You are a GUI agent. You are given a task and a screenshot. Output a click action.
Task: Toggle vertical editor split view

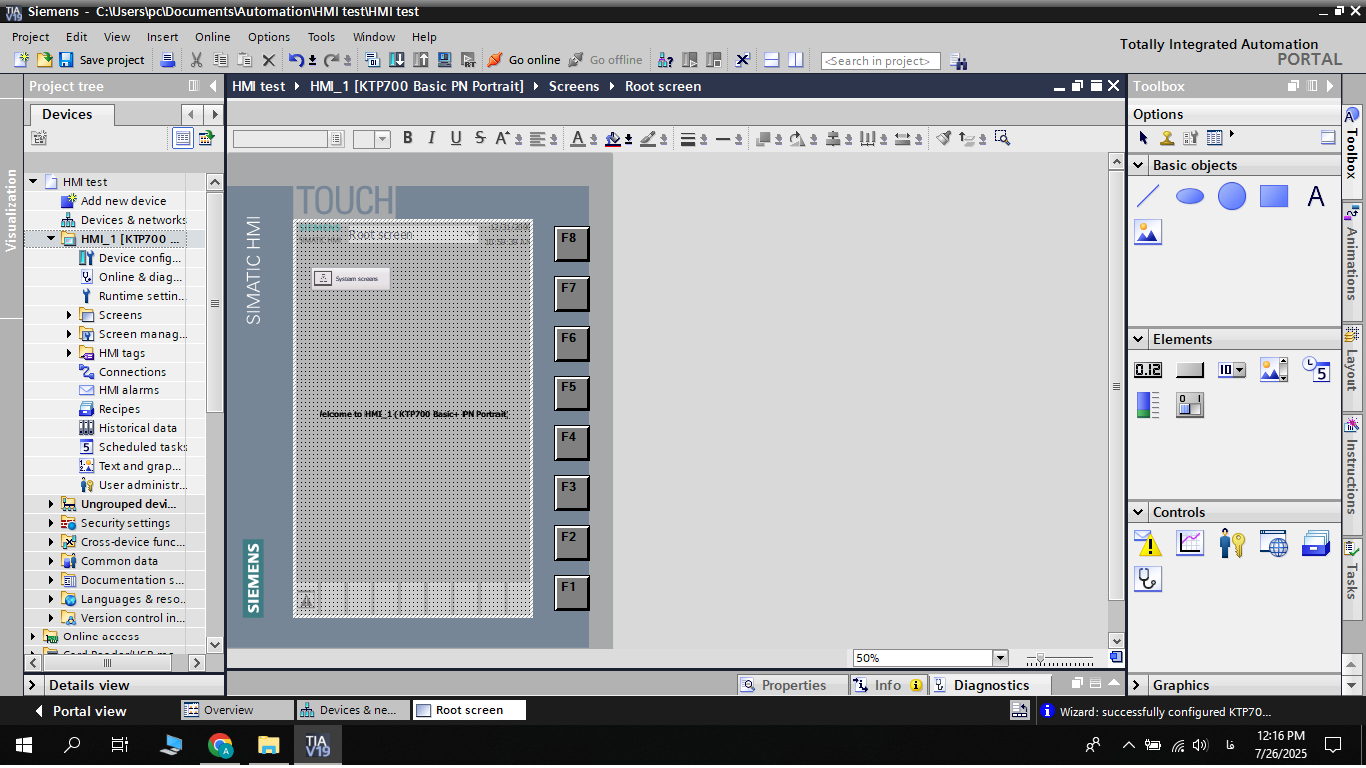point(795,60)
